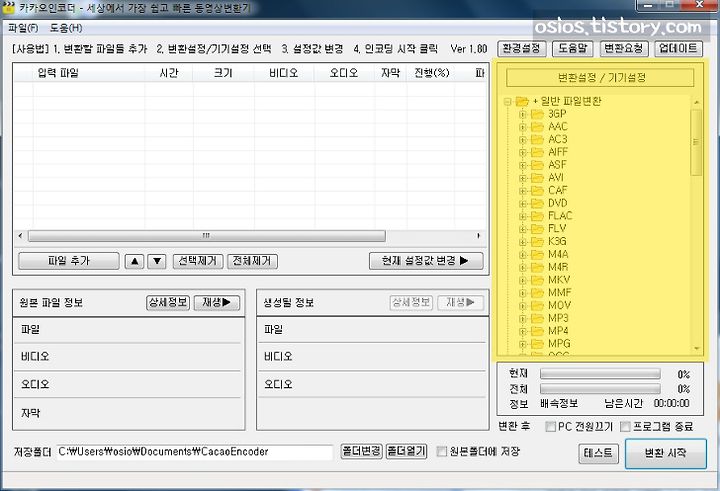Click the 저장폴더 path field
This screenshot has height=491, width=720.
[194, 451]
